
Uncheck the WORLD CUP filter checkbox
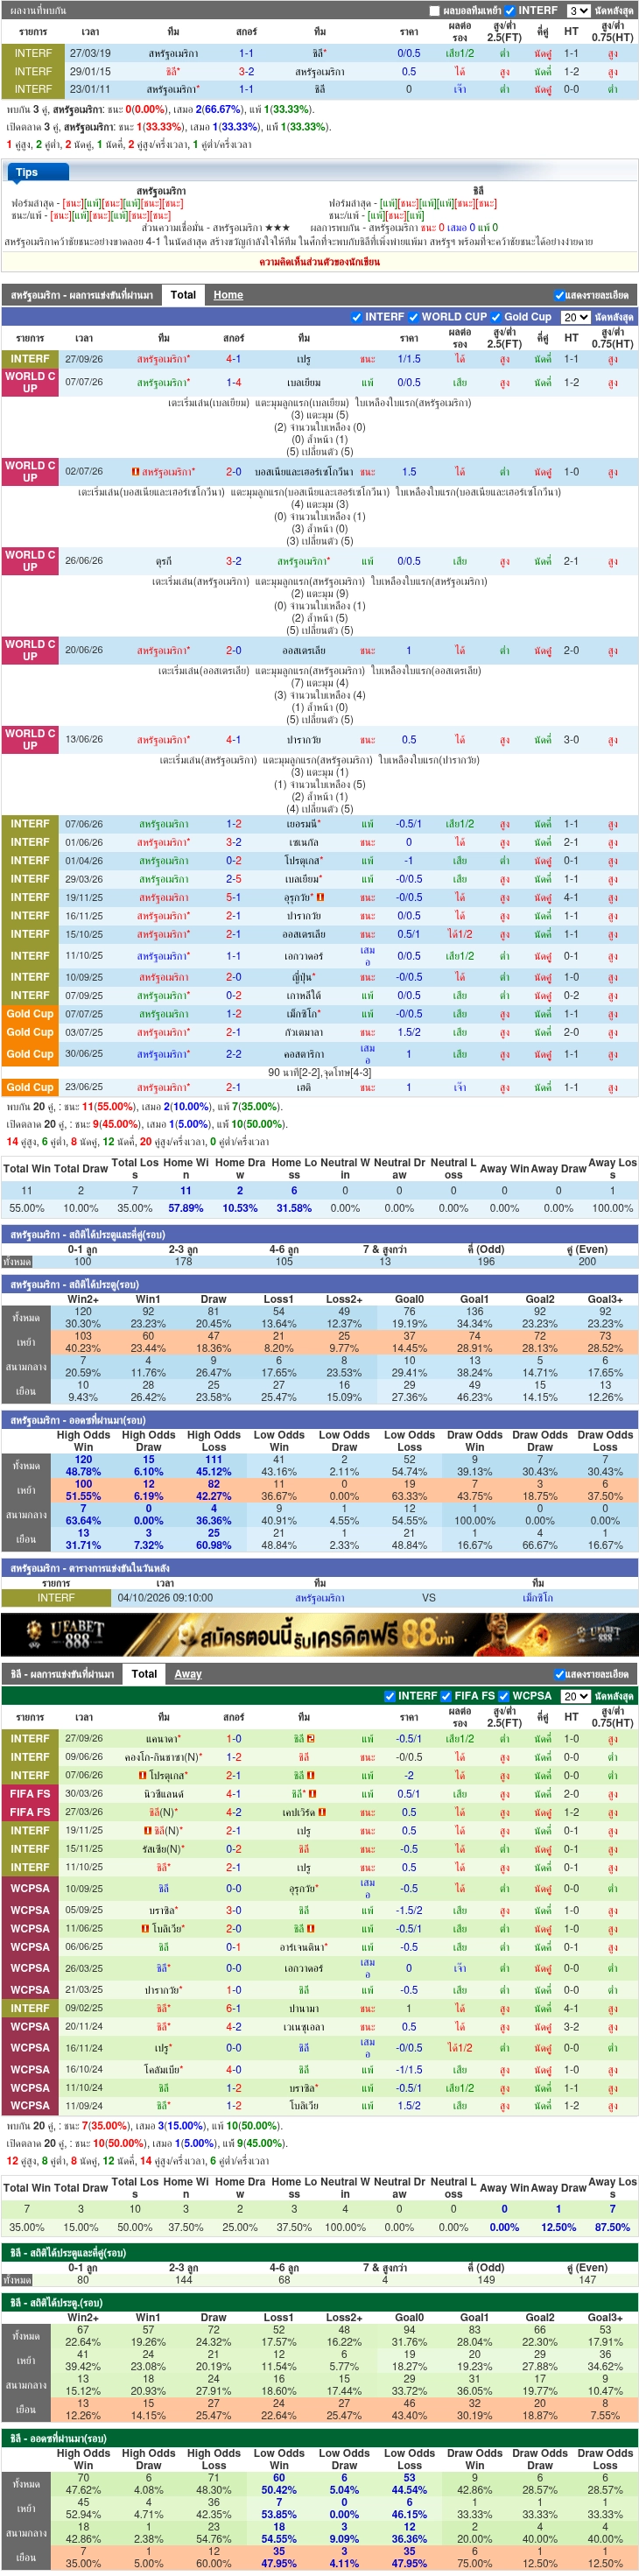point(413,317)
